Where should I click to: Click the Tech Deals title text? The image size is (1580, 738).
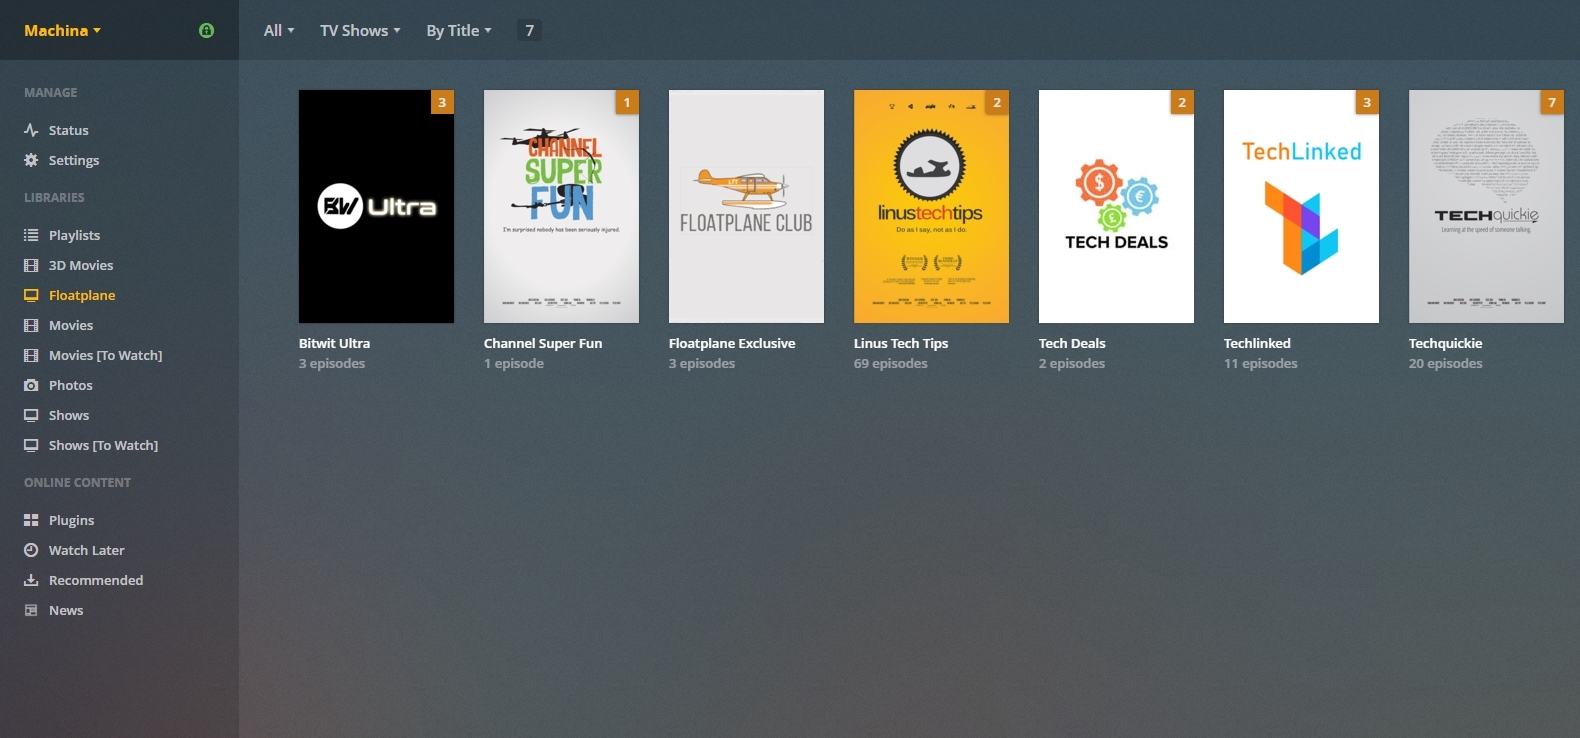click(1072, 343)
